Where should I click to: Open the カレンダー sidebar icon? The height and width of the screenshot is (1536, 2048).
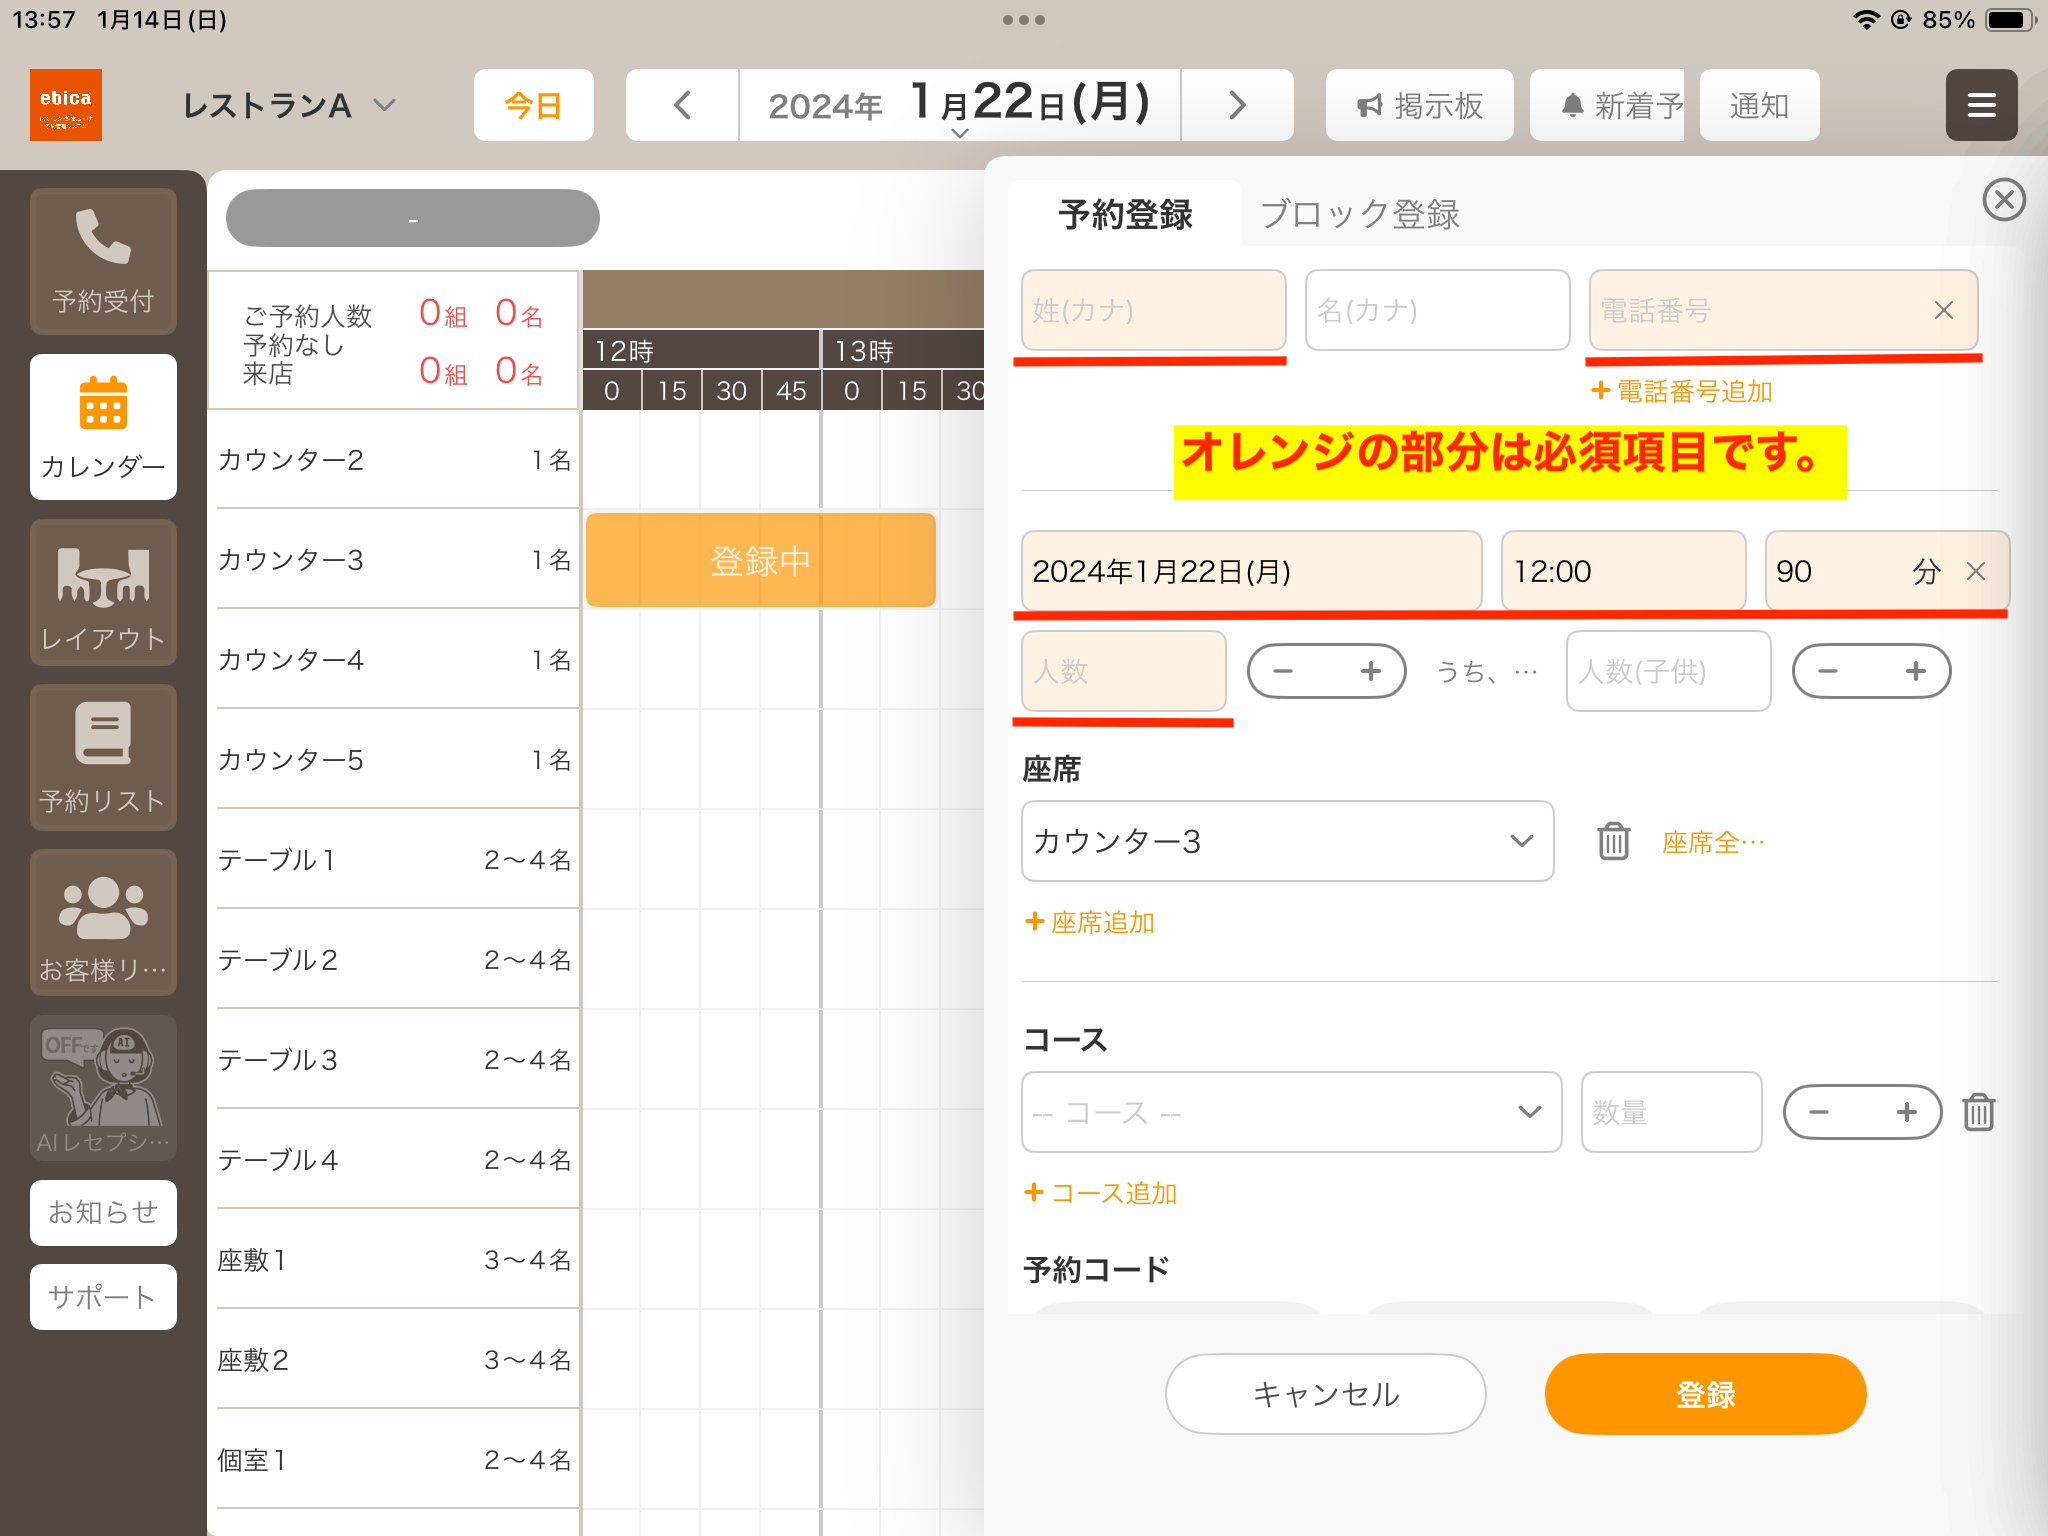[103, 427]
